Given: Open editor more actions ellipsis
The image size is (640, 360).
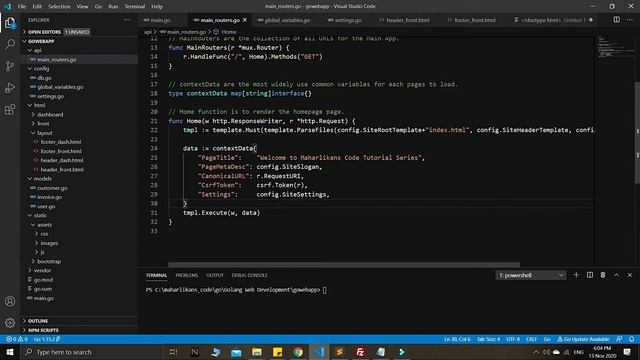Looking at the screenshot, I should pyautogui.click(x=630, y=20).
